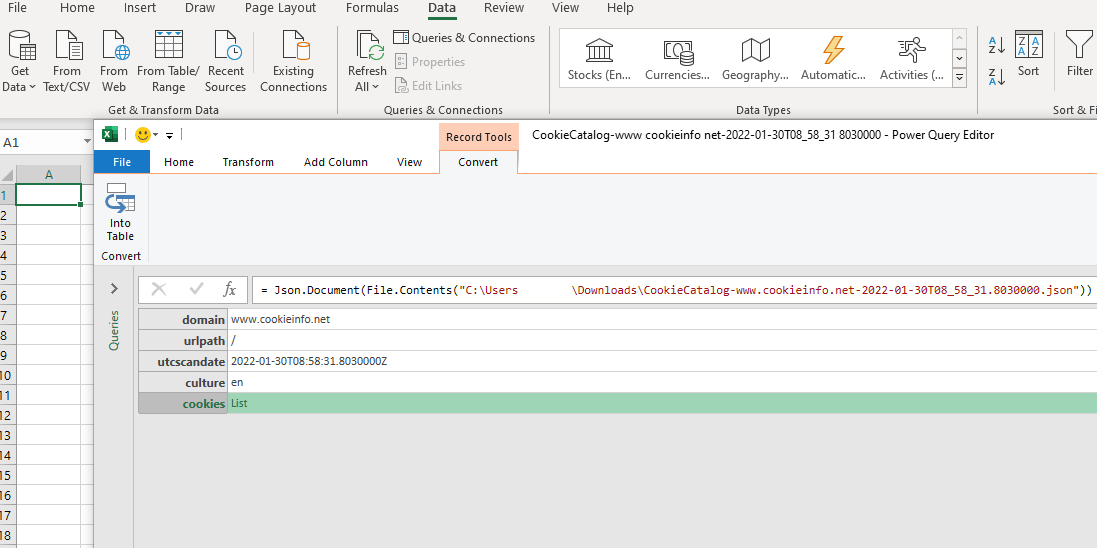Import data From Text/CSV
Viewport: 1097px width, 548px height.
pos(66,62)
